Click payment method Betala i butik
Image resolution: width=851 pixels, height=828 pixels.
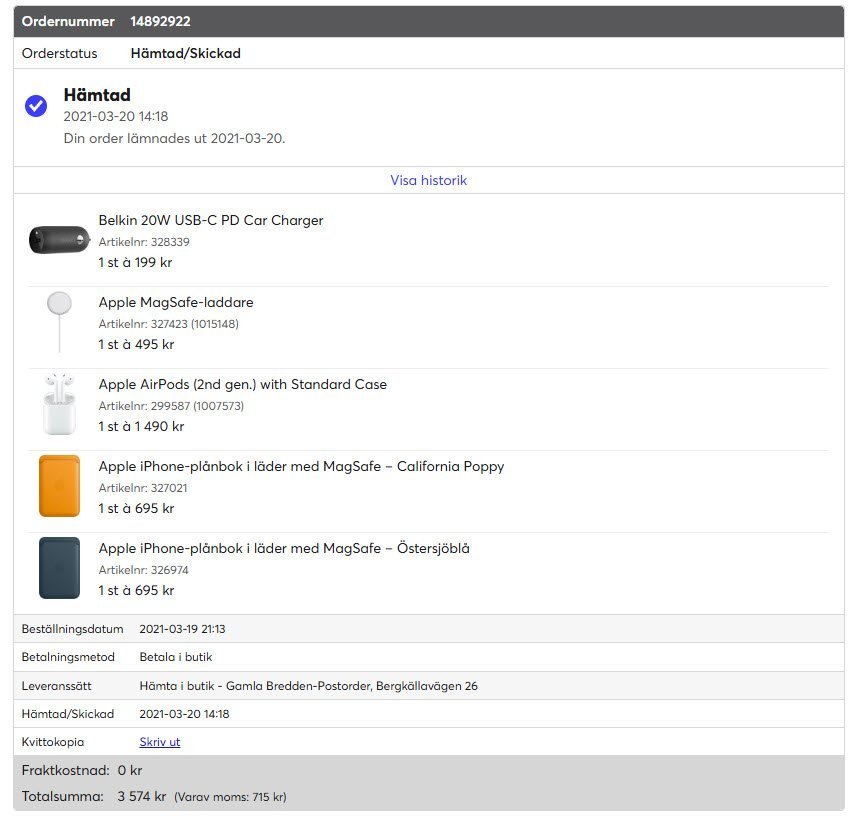point(176,657)
